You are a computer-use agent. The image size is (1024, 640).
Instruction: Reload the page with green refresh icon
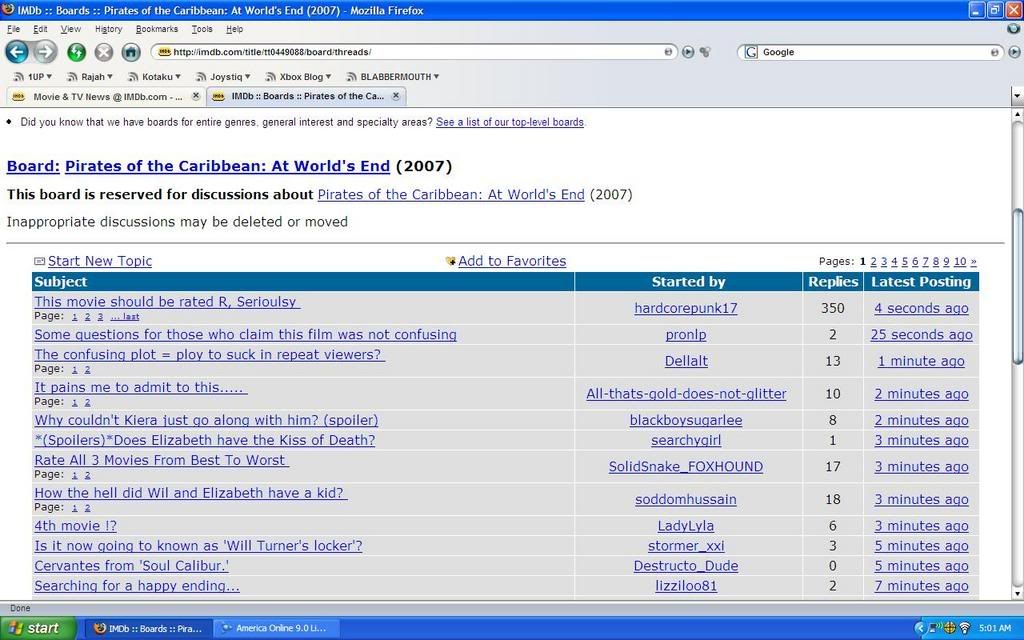coord(76,52)
